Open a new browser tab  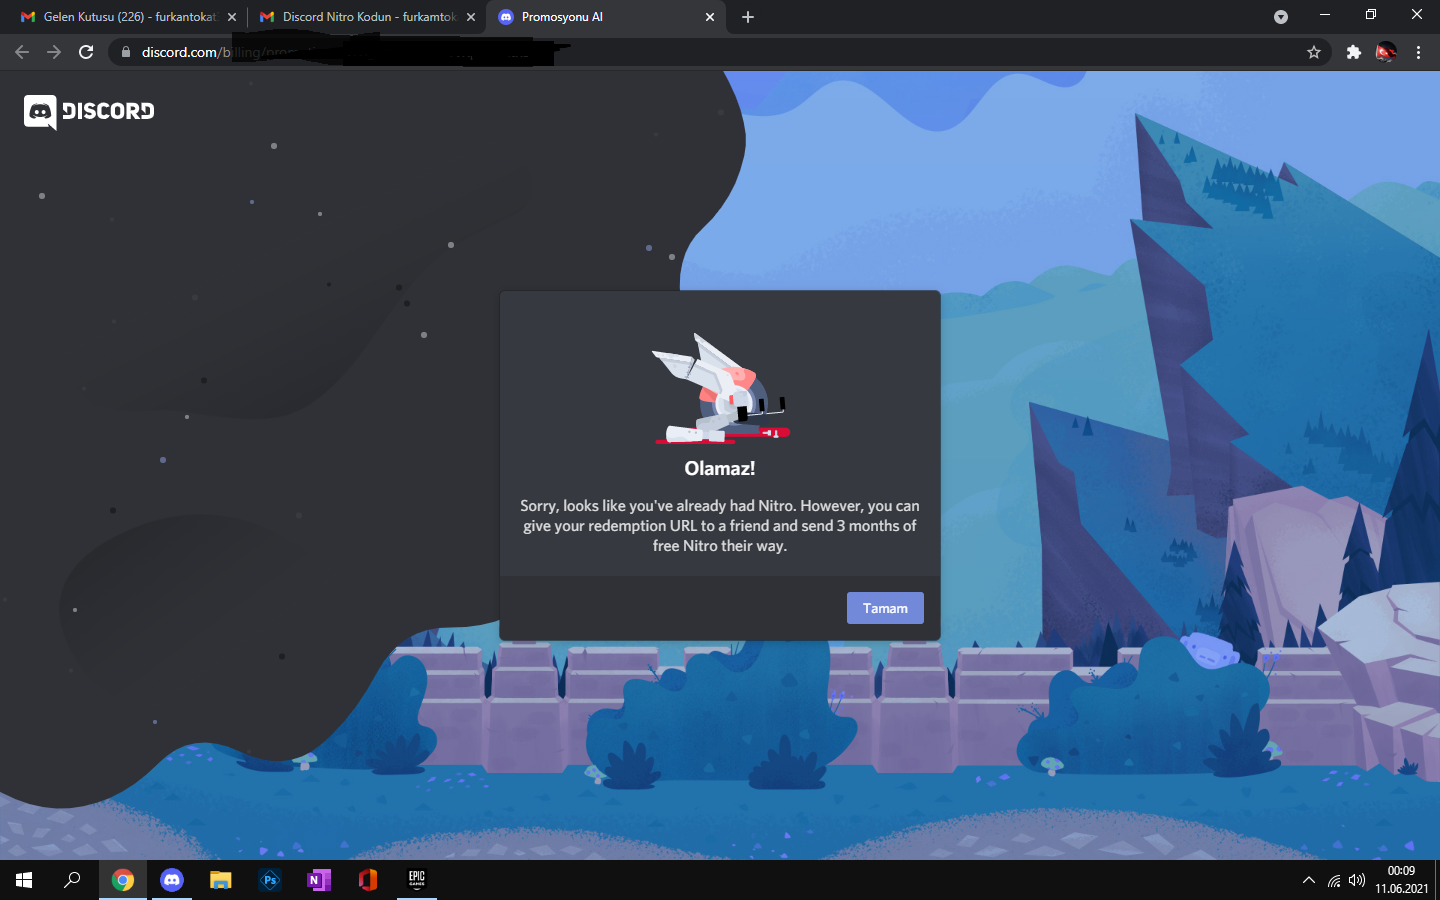pos(748,17)
